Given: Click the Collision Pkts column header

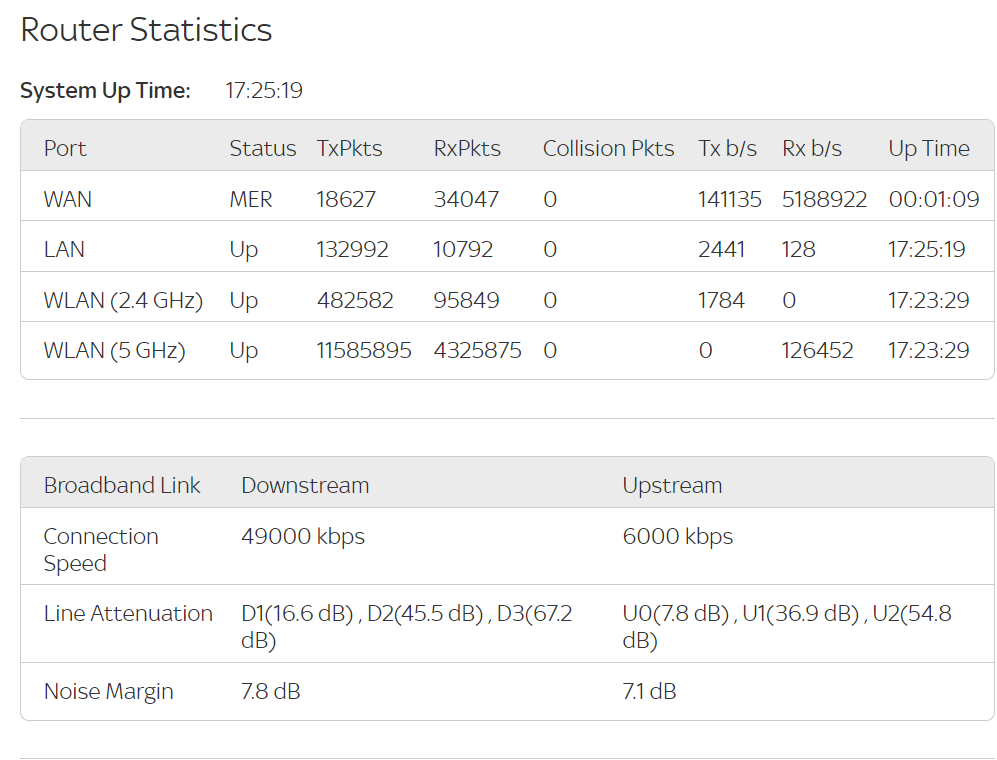Looking at the screenshot, I should (608, 149).
